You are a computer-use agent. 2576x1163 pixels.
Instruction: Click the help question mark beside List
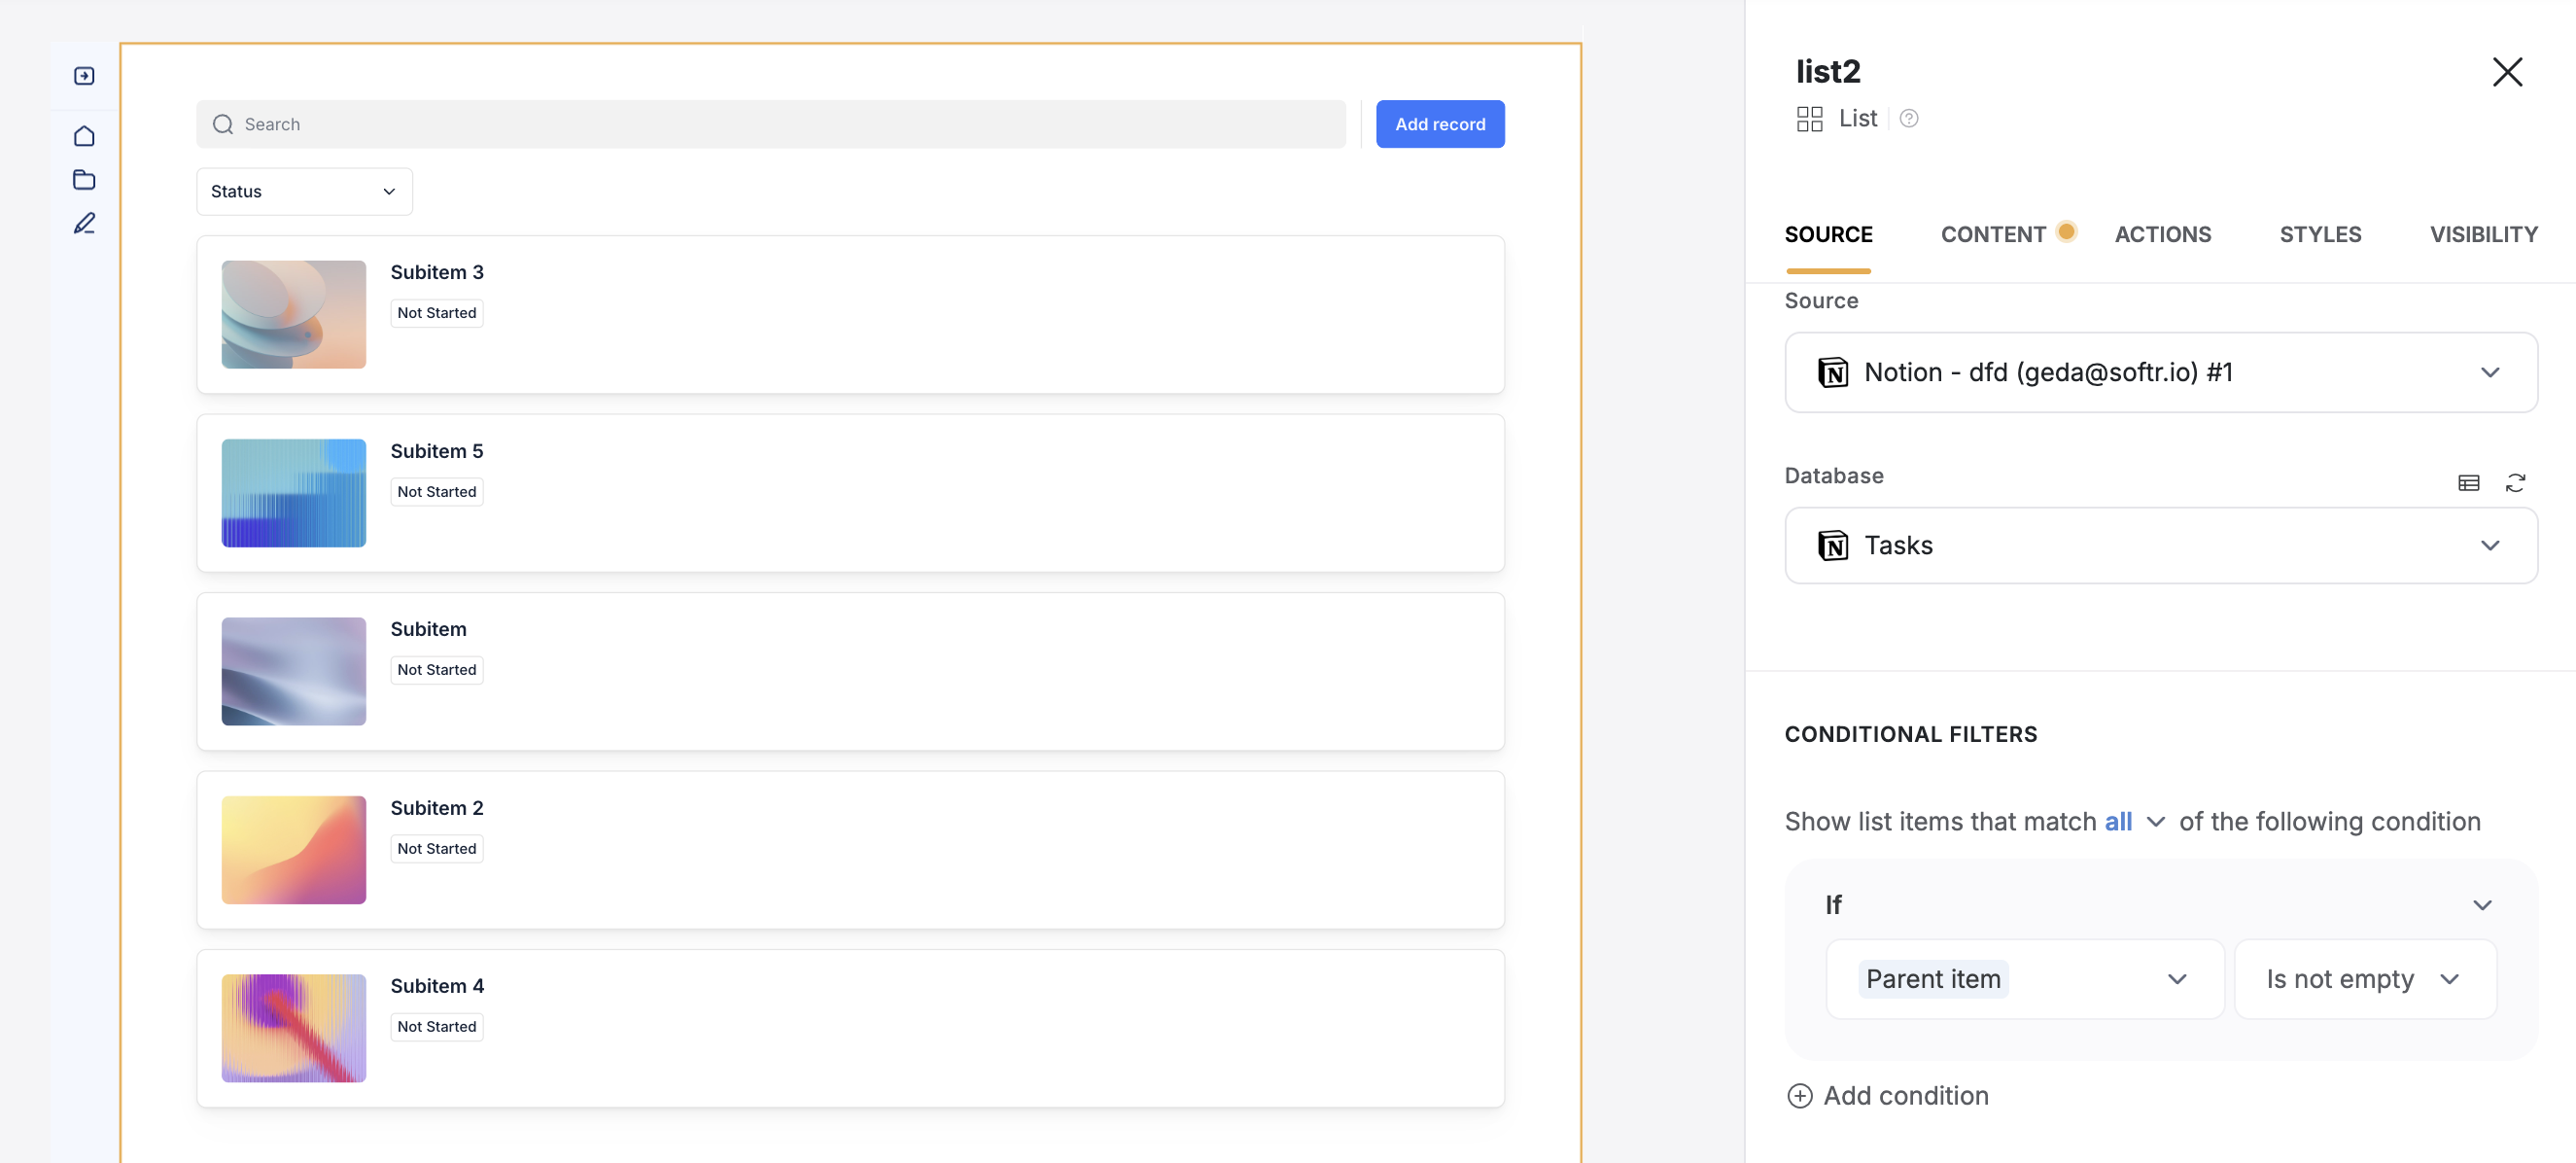(1908, 119)
